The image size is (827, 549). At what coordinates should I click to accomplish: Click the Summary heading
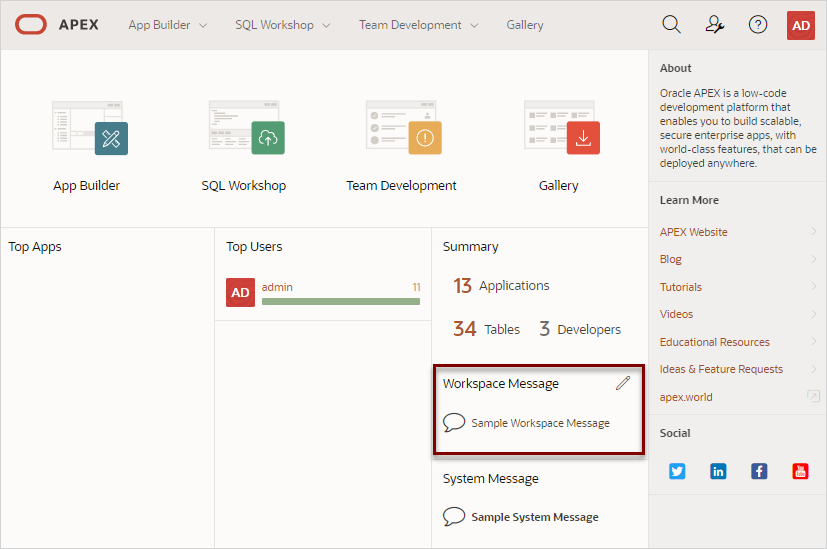tap(470, 247)
